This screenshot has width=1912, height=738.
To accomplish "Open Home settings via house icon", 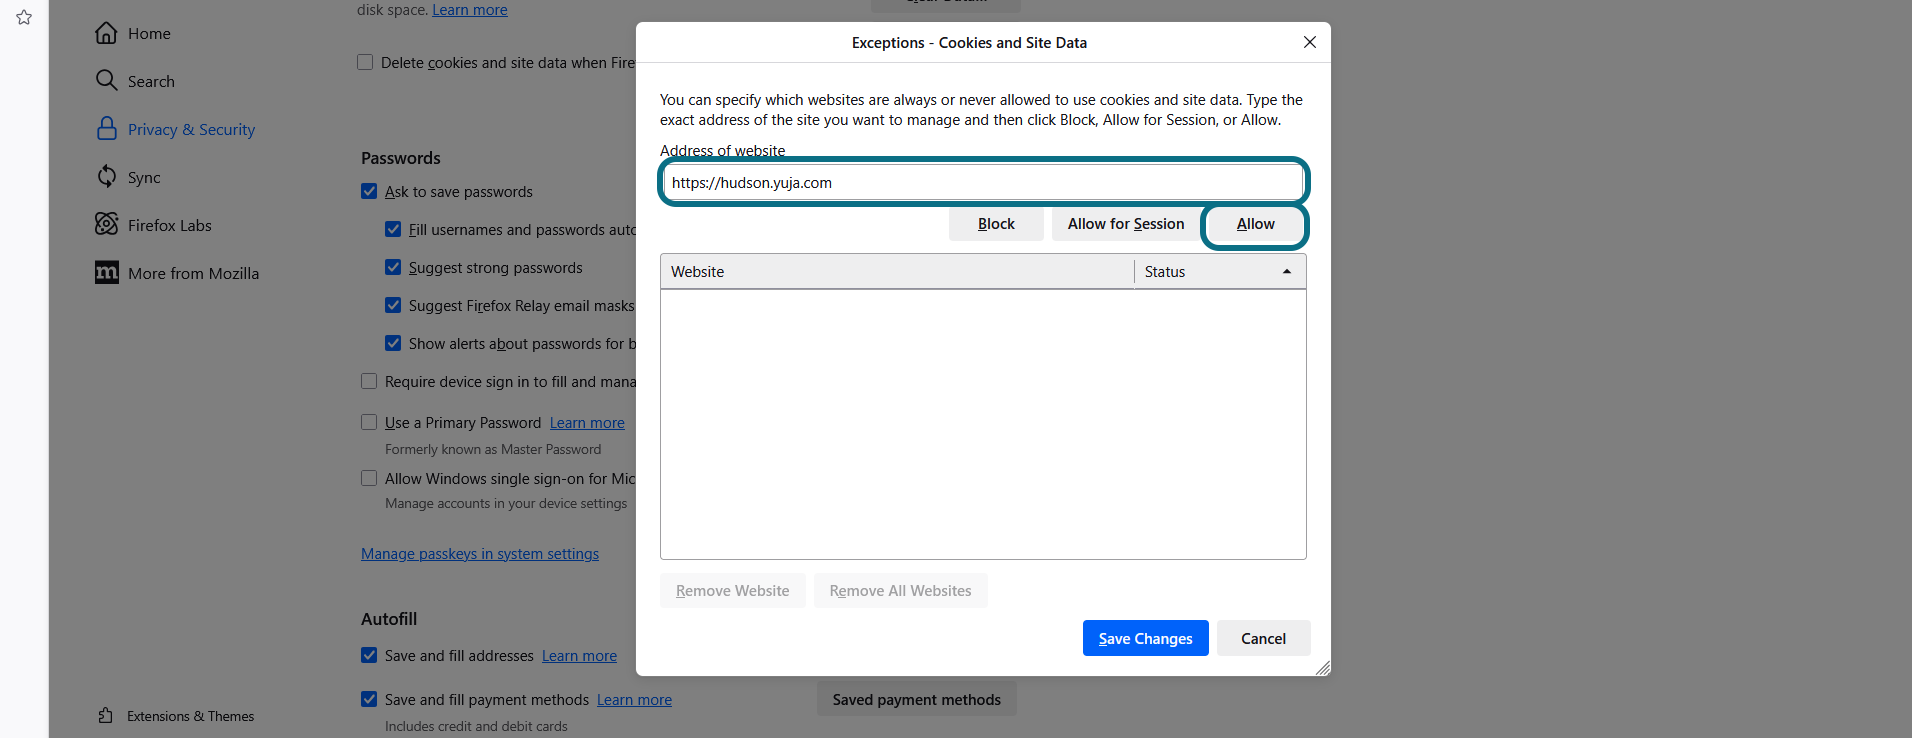I will click(x=106, y=33).
